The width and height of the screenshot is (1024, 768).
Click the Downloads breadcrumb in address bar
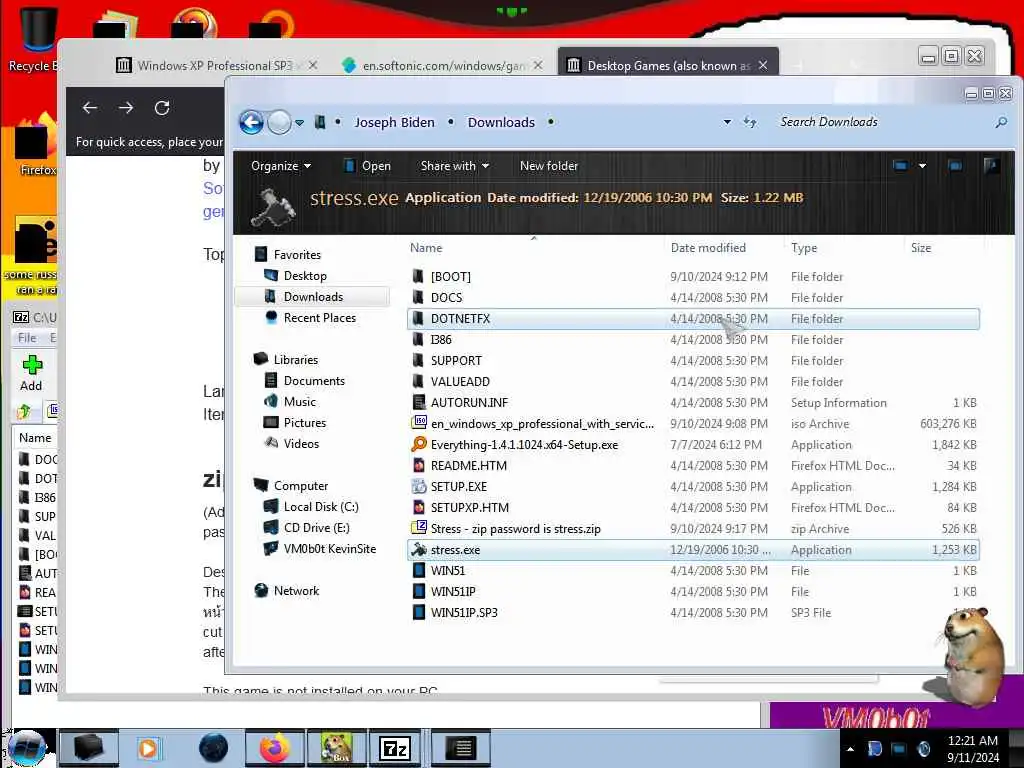(x=501, y=122)
